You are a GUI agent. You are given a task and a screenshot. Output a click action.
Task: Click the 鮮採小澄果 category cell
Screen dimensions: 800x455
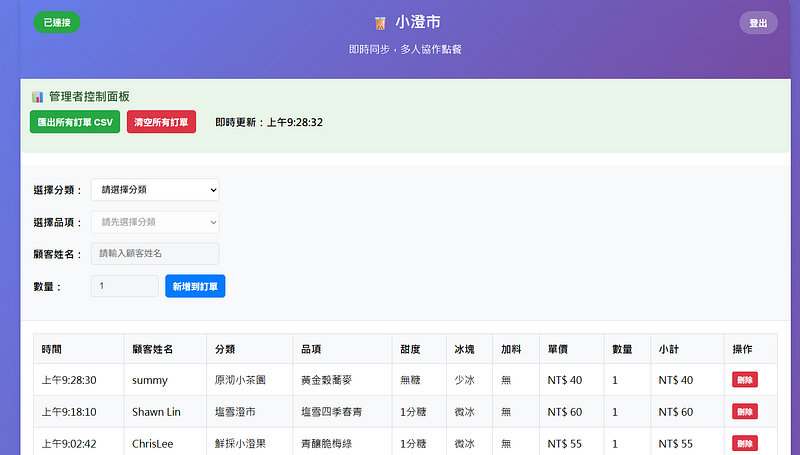click(249, 442)
